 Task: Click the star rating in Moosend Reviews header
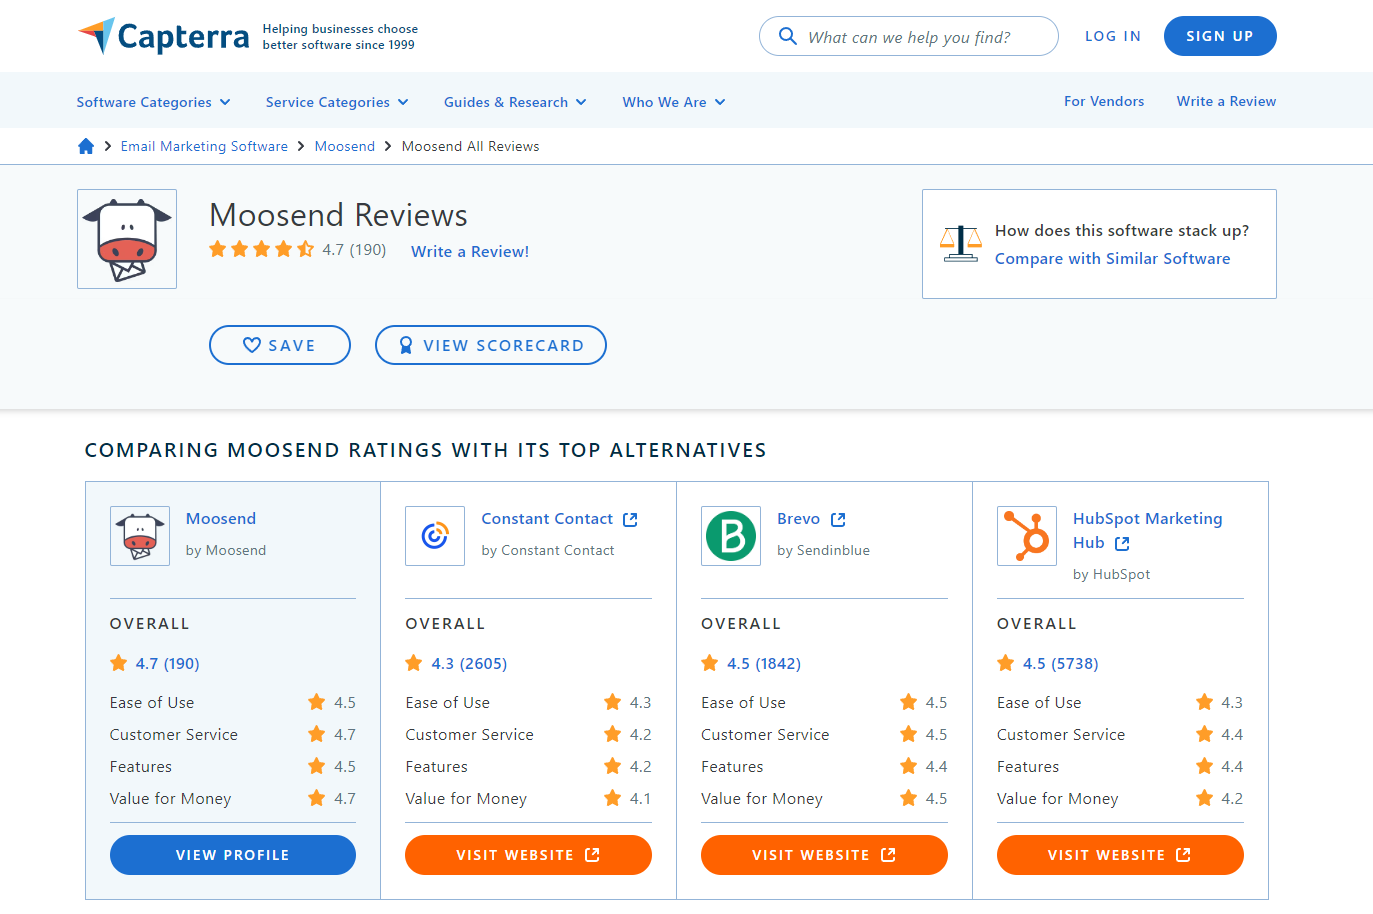tap(262, 249)
